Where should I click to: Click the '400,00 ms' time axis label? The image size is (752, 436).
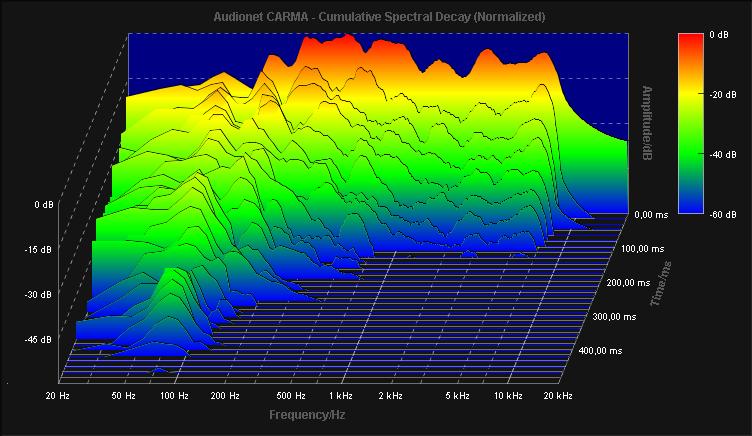coord(600,351)
